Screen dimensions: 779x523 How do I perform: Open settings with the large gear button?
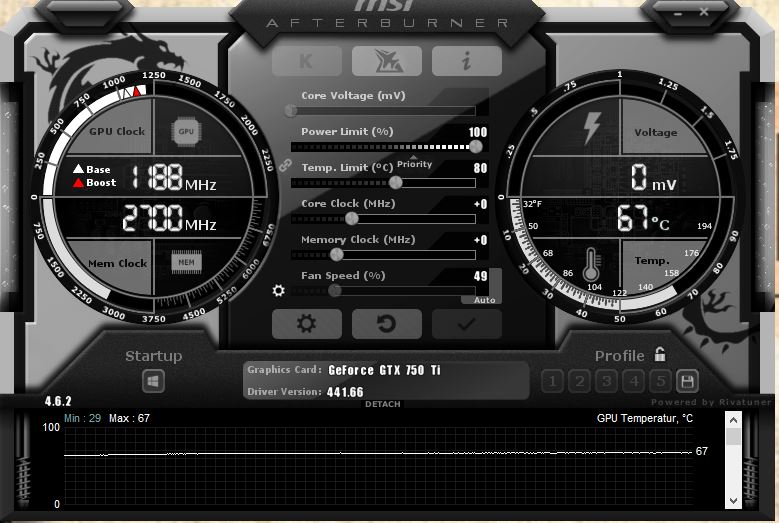click(307, 324)
